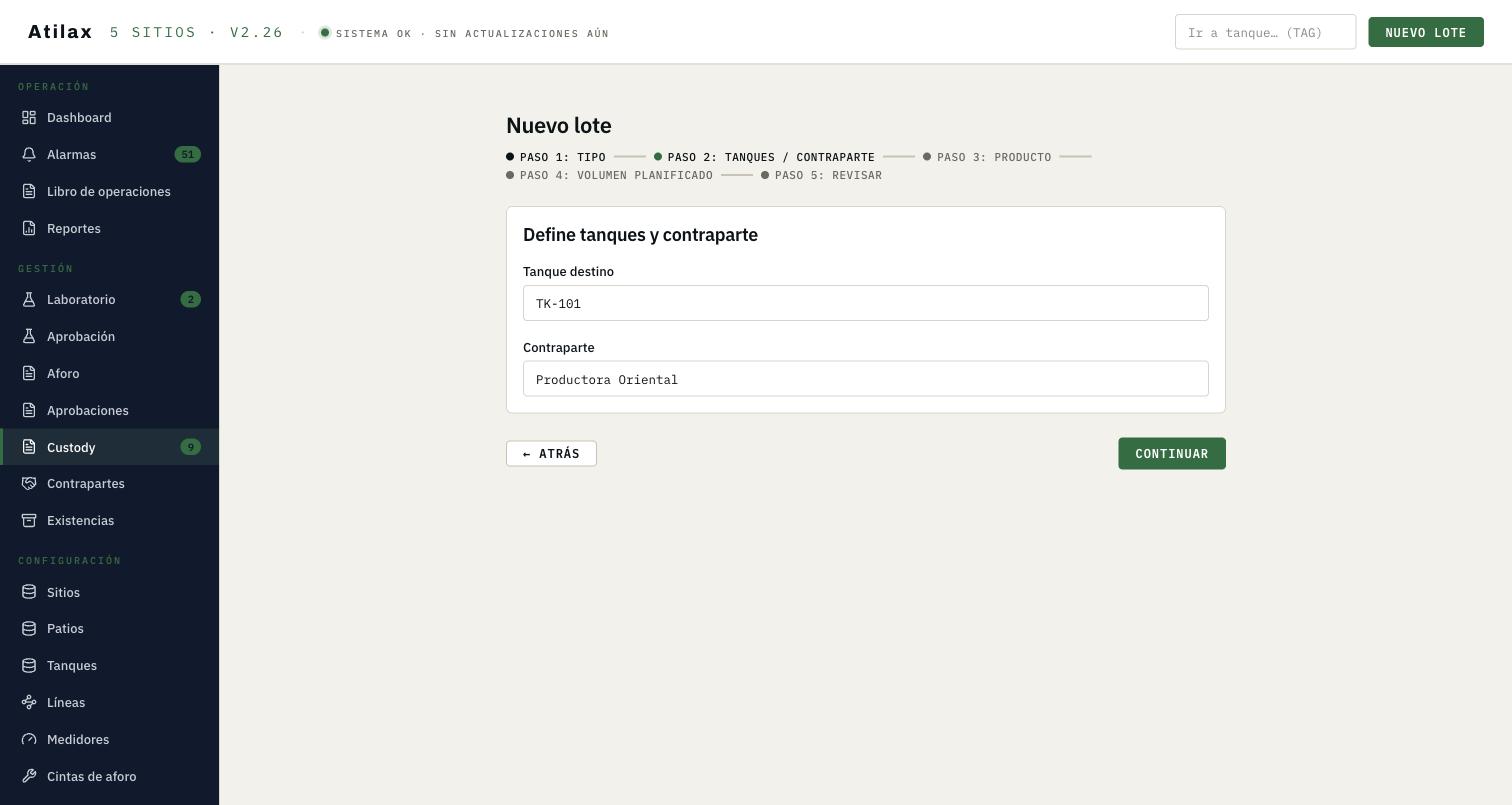Image resolution: width=1512 pixels, height=805 pixels.
Task: Click the Existencias archive box icon
Action: [x=29, y=521]
